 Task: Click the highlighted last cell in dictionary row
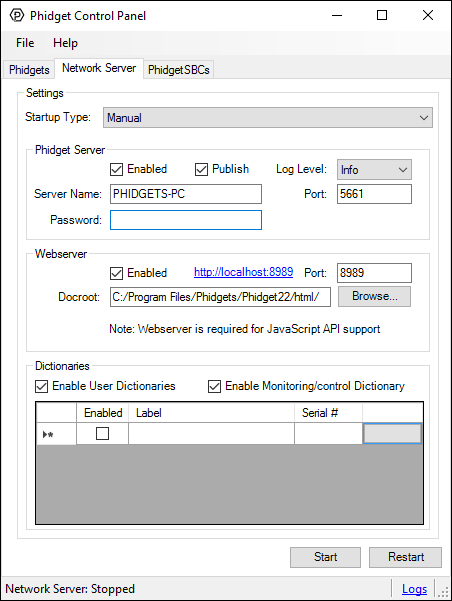click(x=392, y=434)
